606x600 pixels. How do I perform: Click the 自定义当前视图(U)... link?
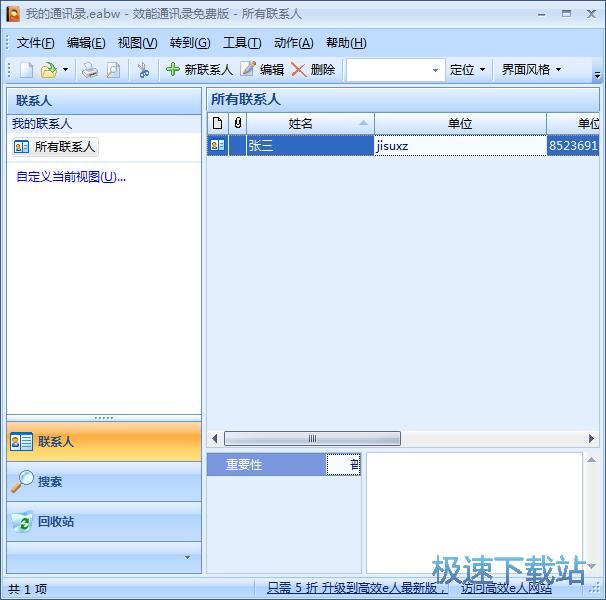(71, 177)
